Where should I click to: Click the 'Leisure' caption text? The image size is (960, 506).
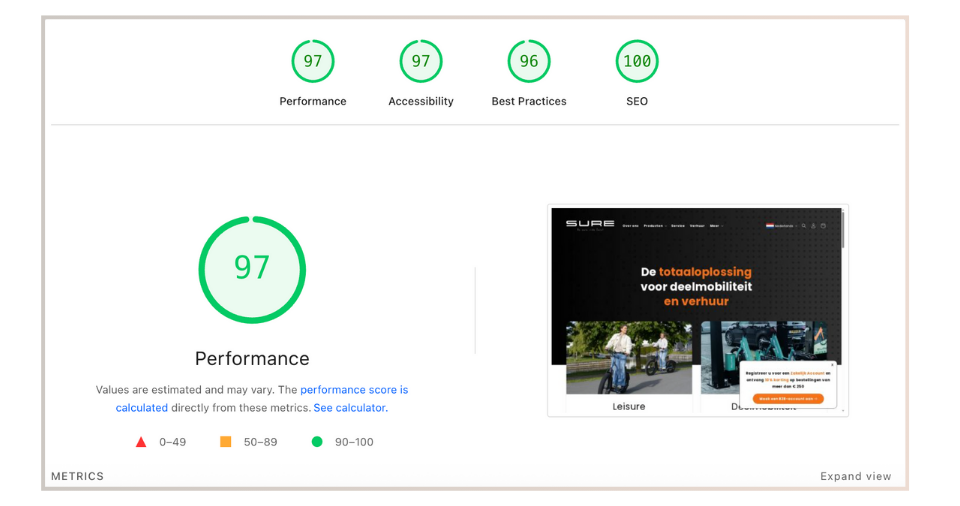pos(629,406)
